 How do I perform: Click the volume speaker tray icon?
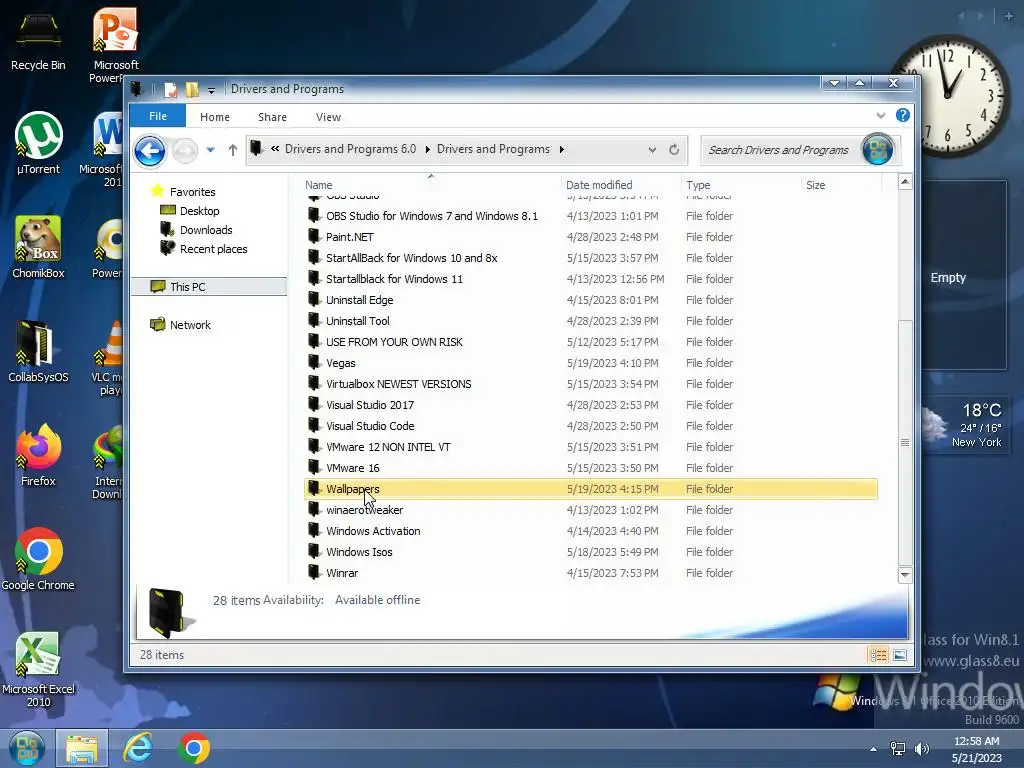[x=921, y=749]
